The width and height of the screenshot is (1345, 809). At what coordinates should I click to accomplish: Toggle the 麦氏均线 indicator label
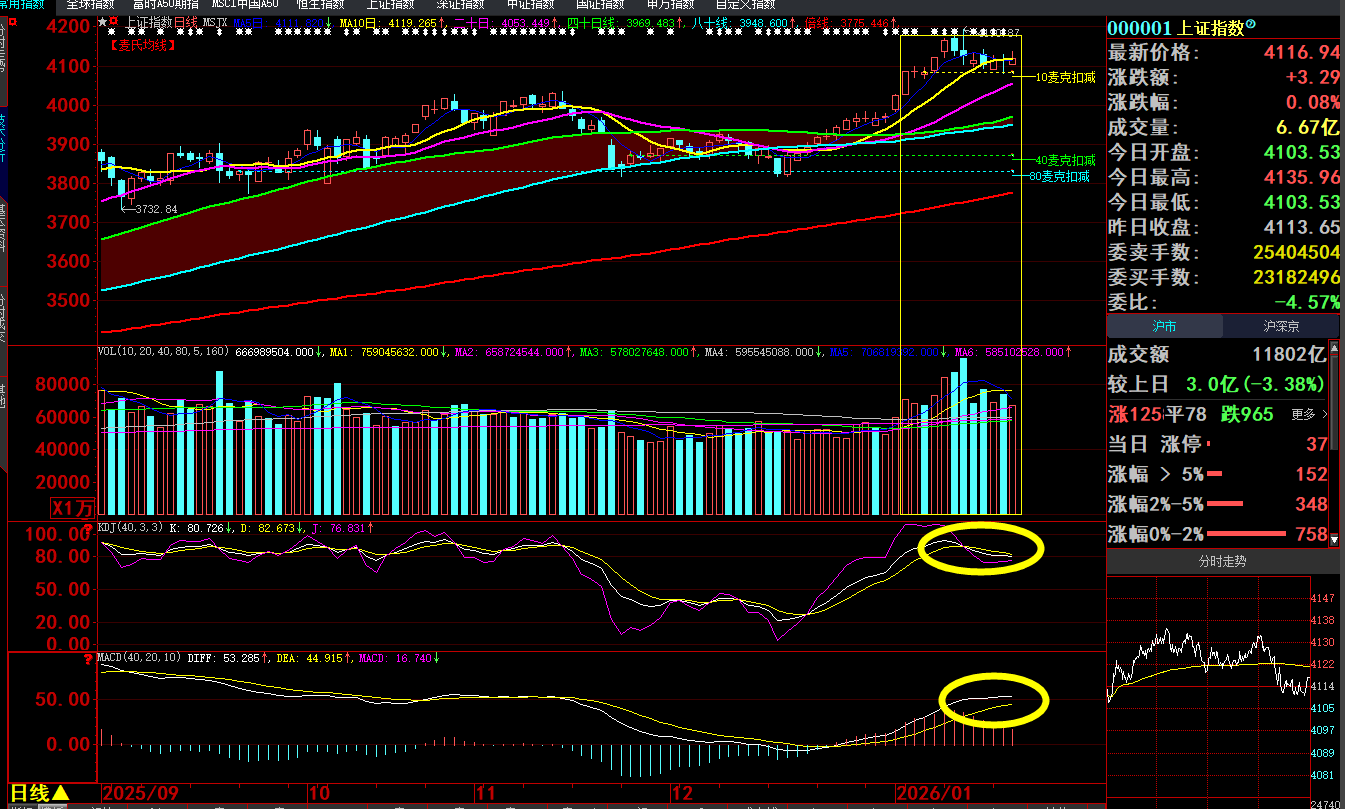click(x=141, y=45)
